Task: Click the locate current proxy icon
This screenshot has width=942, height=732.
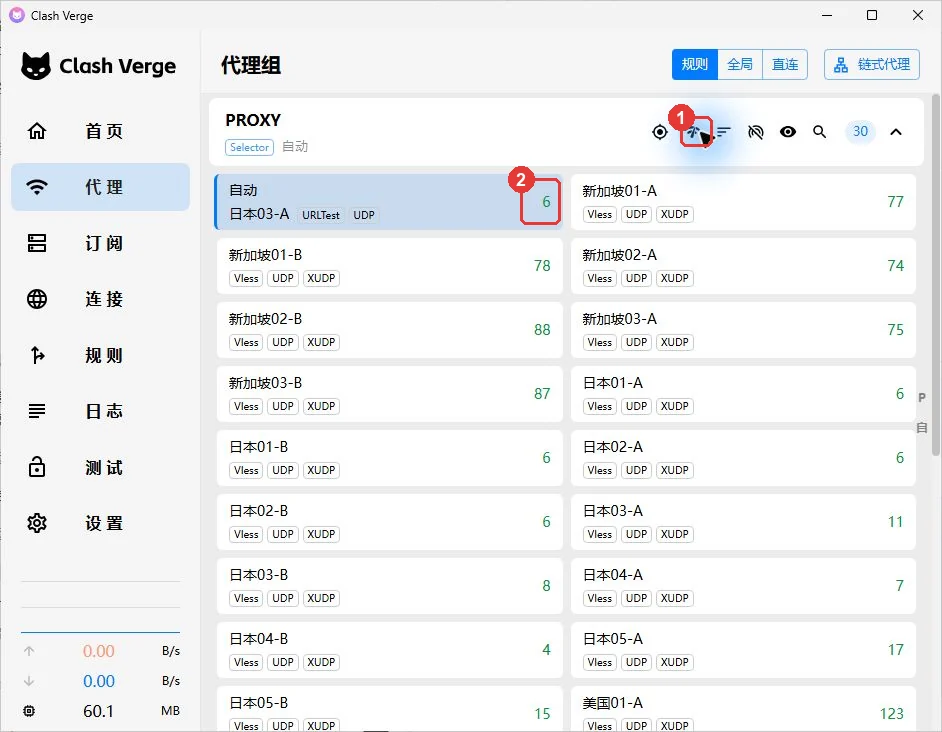Action: coord(660,132)
